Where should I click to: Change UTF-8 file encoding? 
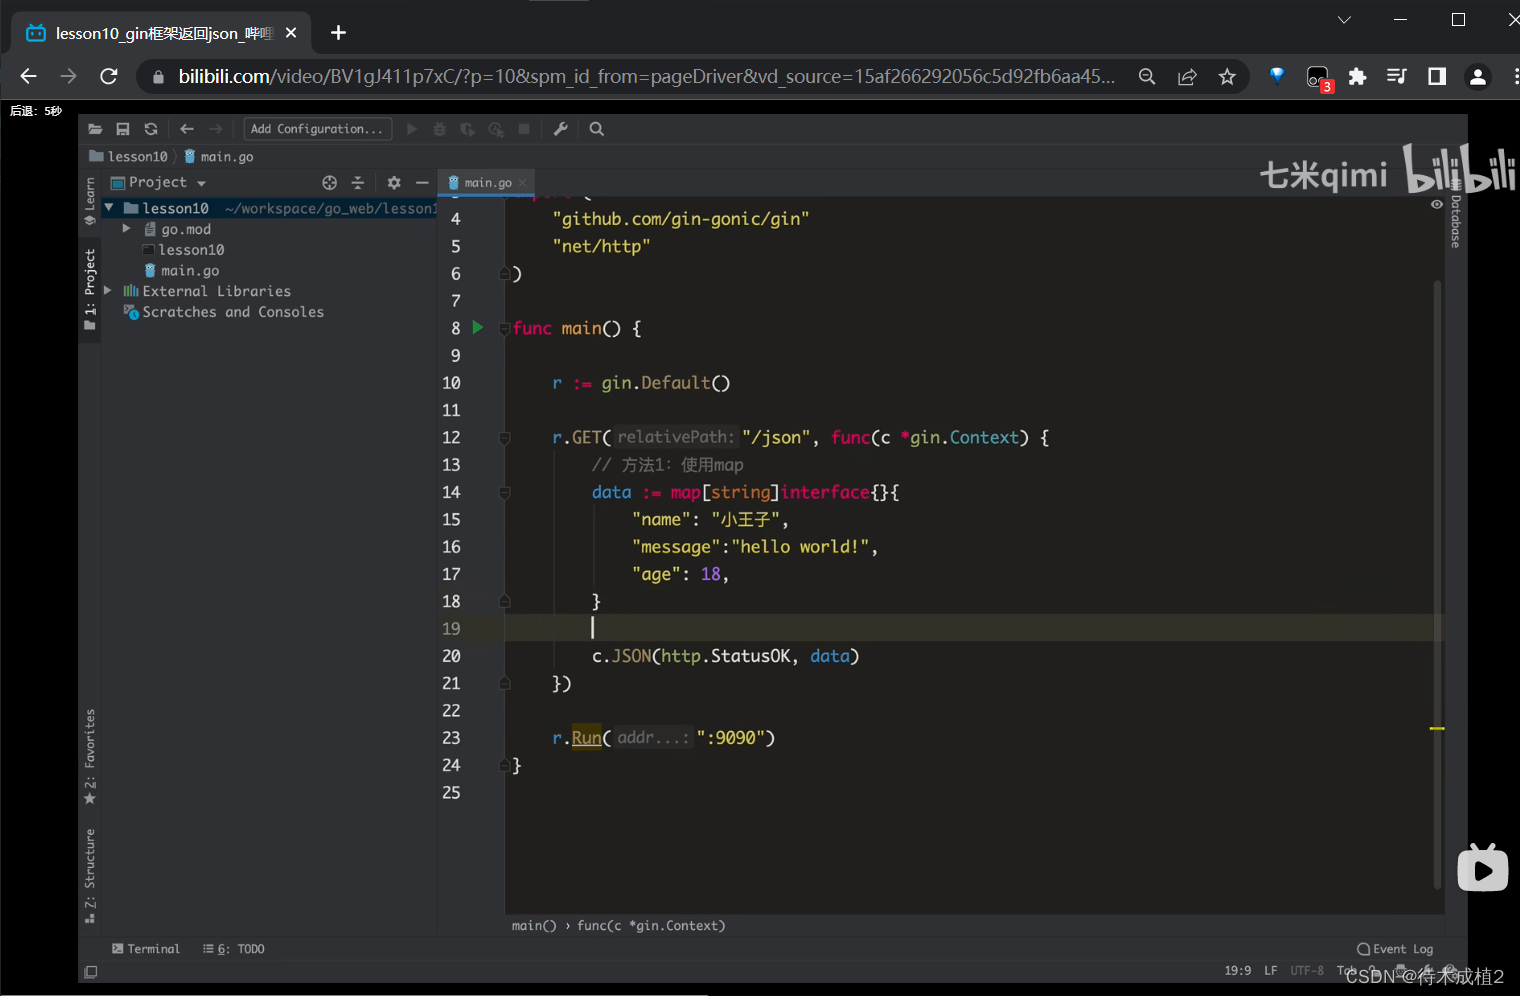click(1307, 970)
